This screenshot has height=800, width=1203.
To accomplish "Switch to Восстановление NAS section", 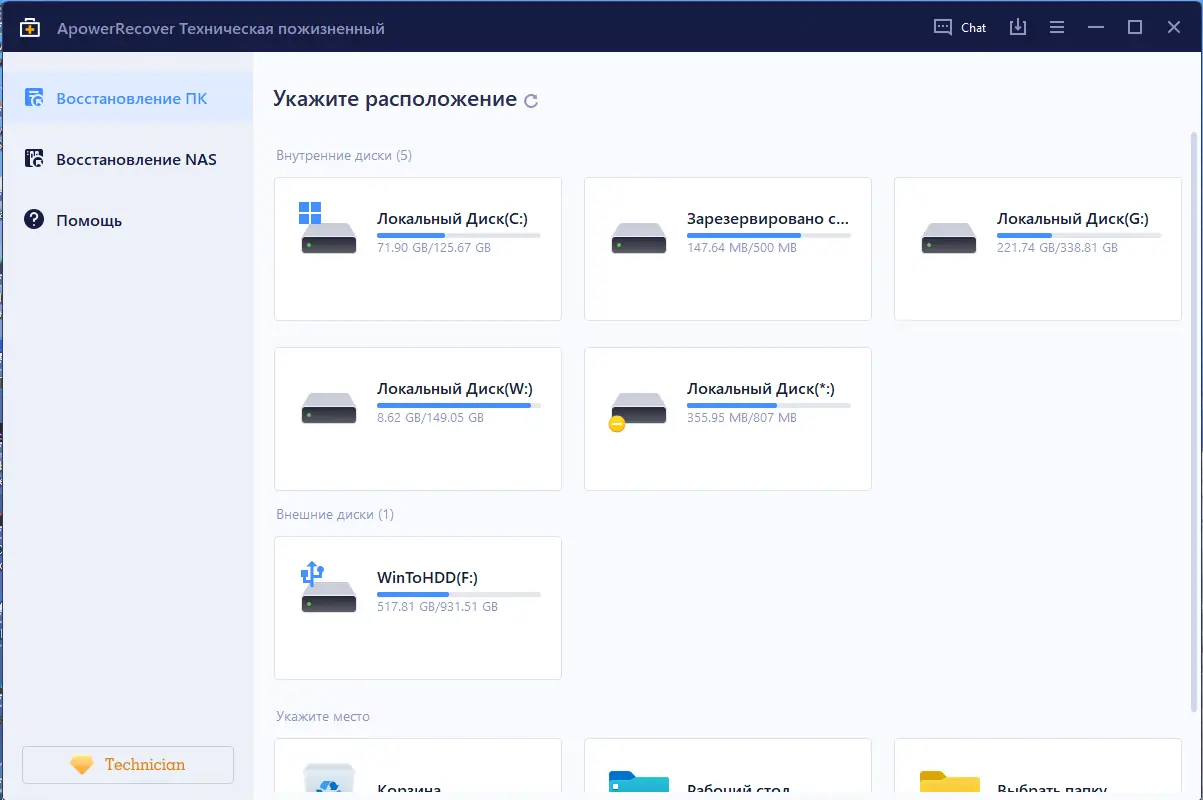I will pyautogui.click(x=136, y=159).
